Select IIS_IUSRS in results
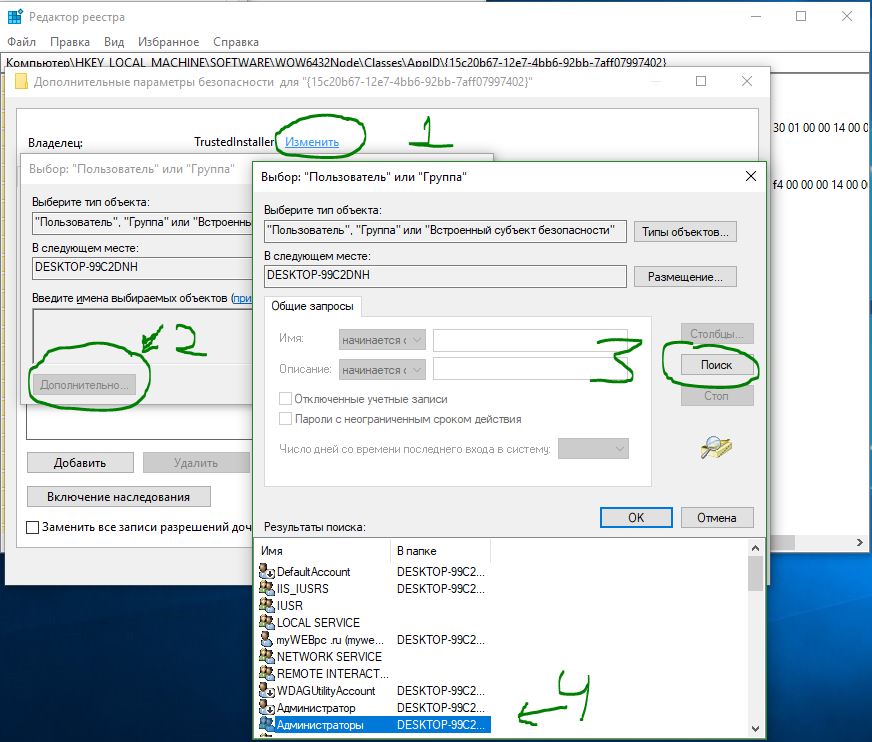The height and width of the screenshot is (742, 872). coord(303,588)
